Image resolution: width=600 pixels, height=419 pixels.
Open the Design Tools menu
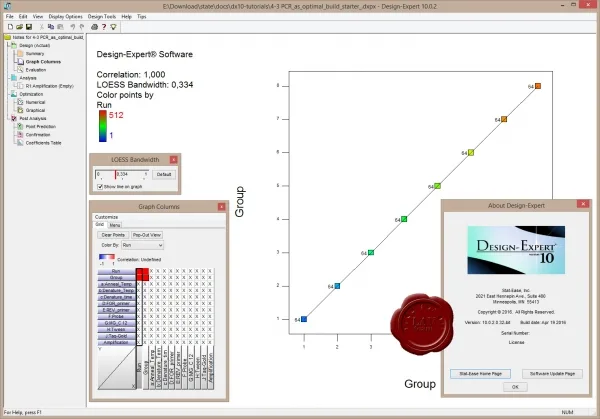tap(102, 16)
